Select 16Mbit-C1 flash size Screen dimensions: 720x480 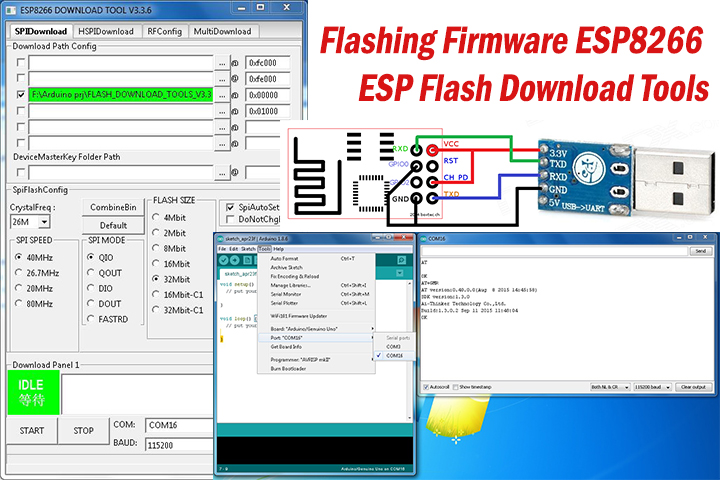156,294
